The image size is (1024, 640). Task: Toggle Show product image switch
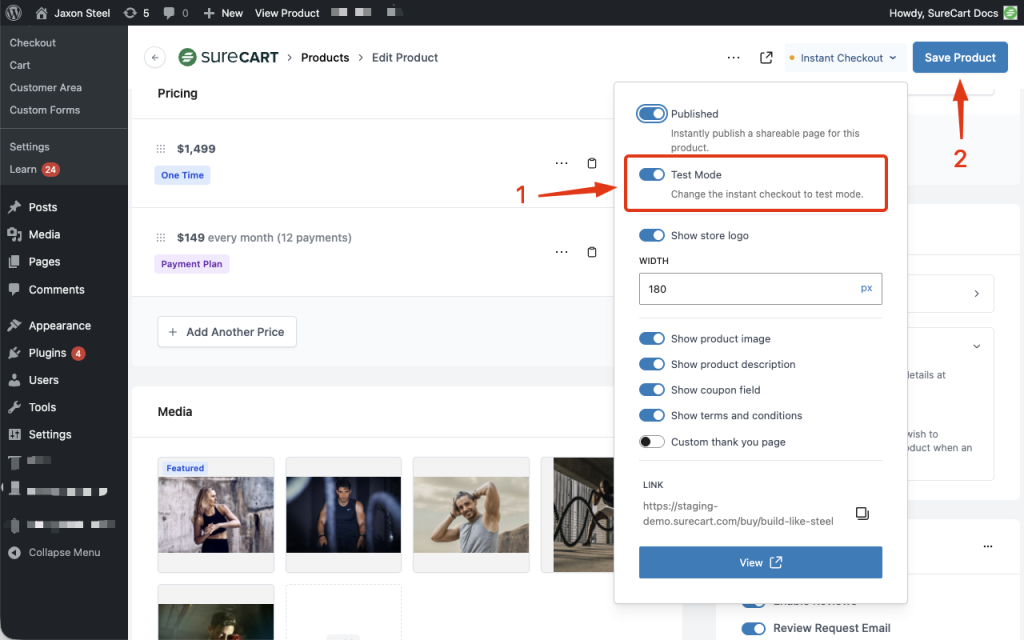point(651,338)
